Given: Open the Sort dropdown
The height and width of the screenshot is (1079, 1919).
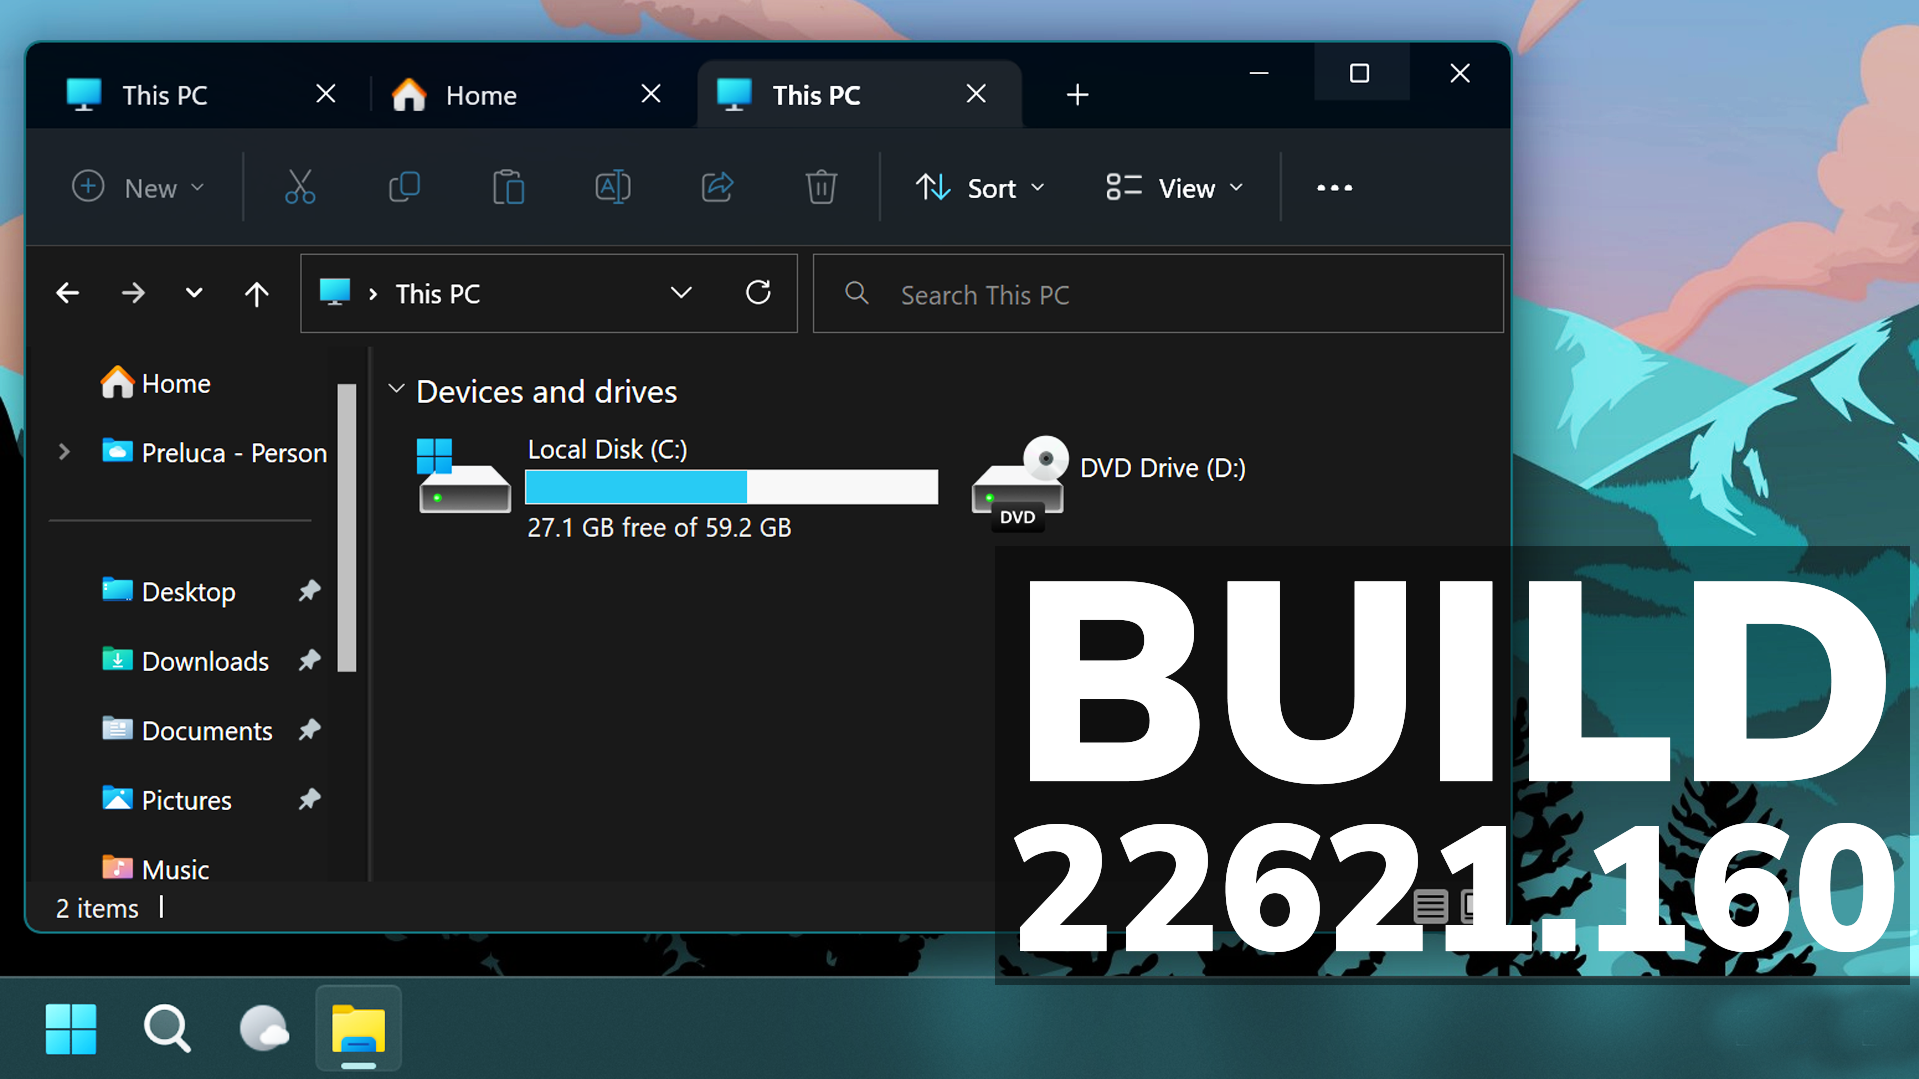Looking at the screenshot, I should pos(979,187).
